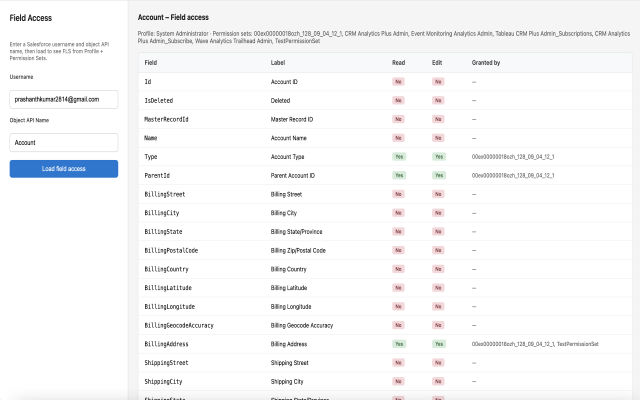Click the Master Record ID label

[x=292, y=119]
